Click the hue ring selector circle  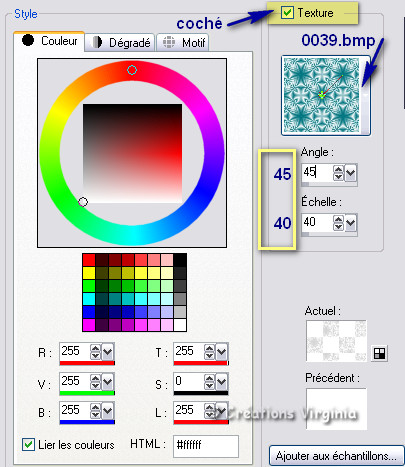(x=132, y=70)
